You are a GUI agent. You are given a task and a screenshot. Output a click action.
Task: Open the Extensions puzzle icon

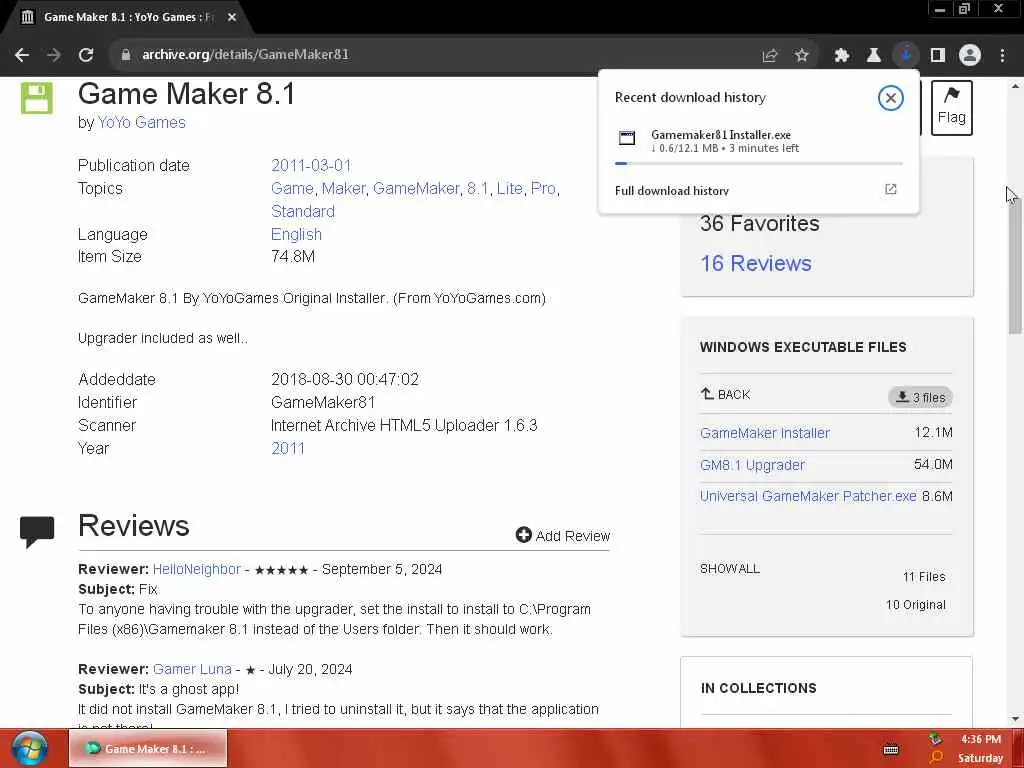tap(841, 56)
